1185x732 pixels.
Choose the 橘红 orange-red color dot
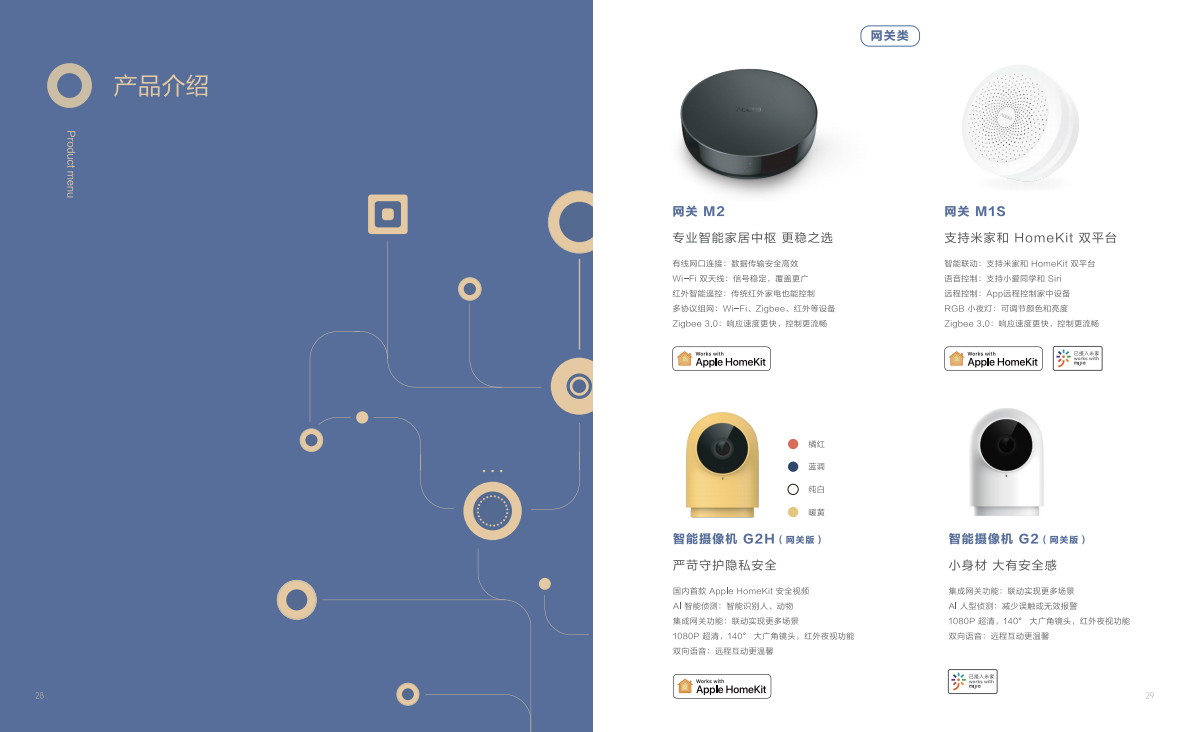point(793,444)
